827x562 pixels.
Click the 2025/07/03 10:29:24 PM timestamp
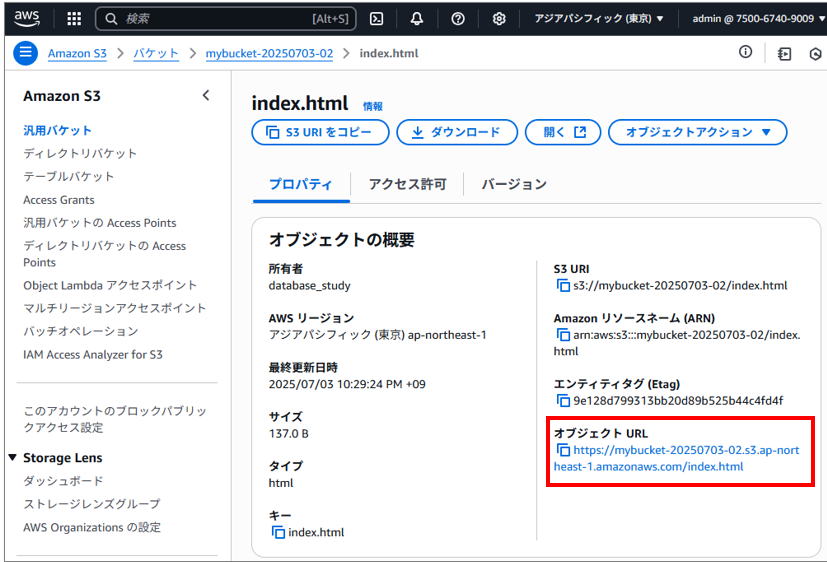[x=347, y=384]
